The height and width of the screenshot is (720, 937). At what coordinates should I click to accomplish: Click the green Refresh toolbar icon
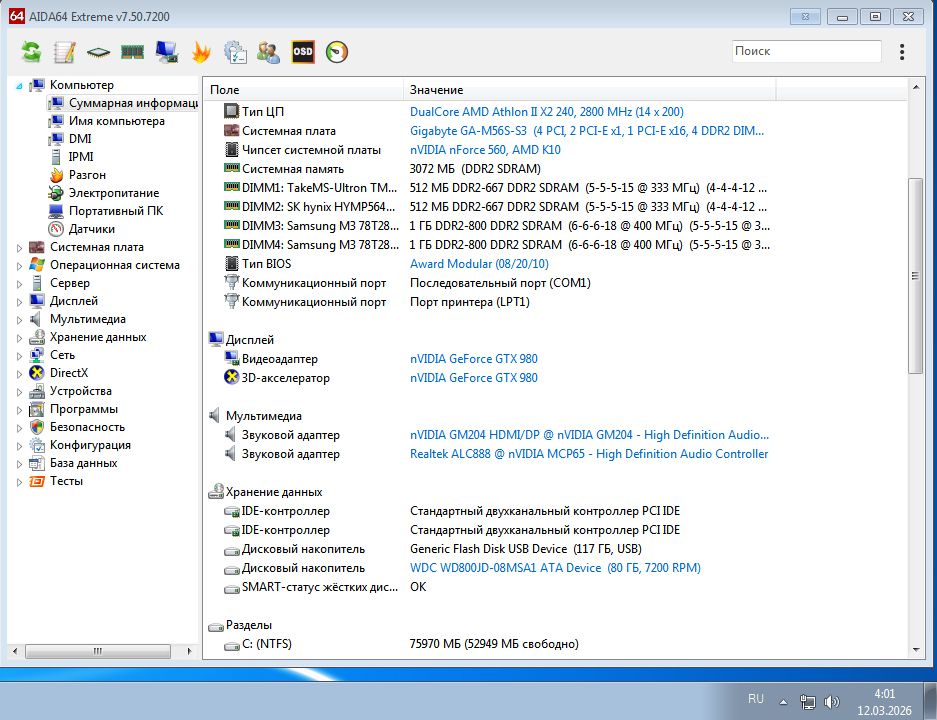point(31,52)
